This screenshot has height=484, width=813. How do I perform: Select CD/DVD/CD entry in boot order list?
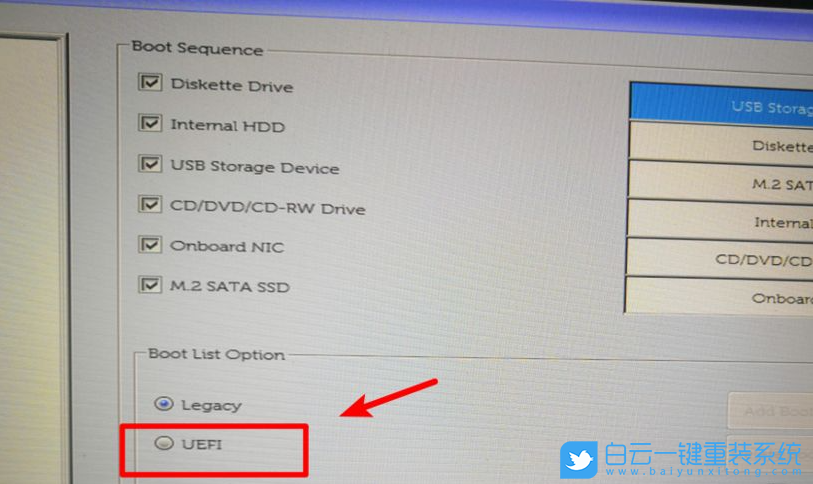point(720,258)
